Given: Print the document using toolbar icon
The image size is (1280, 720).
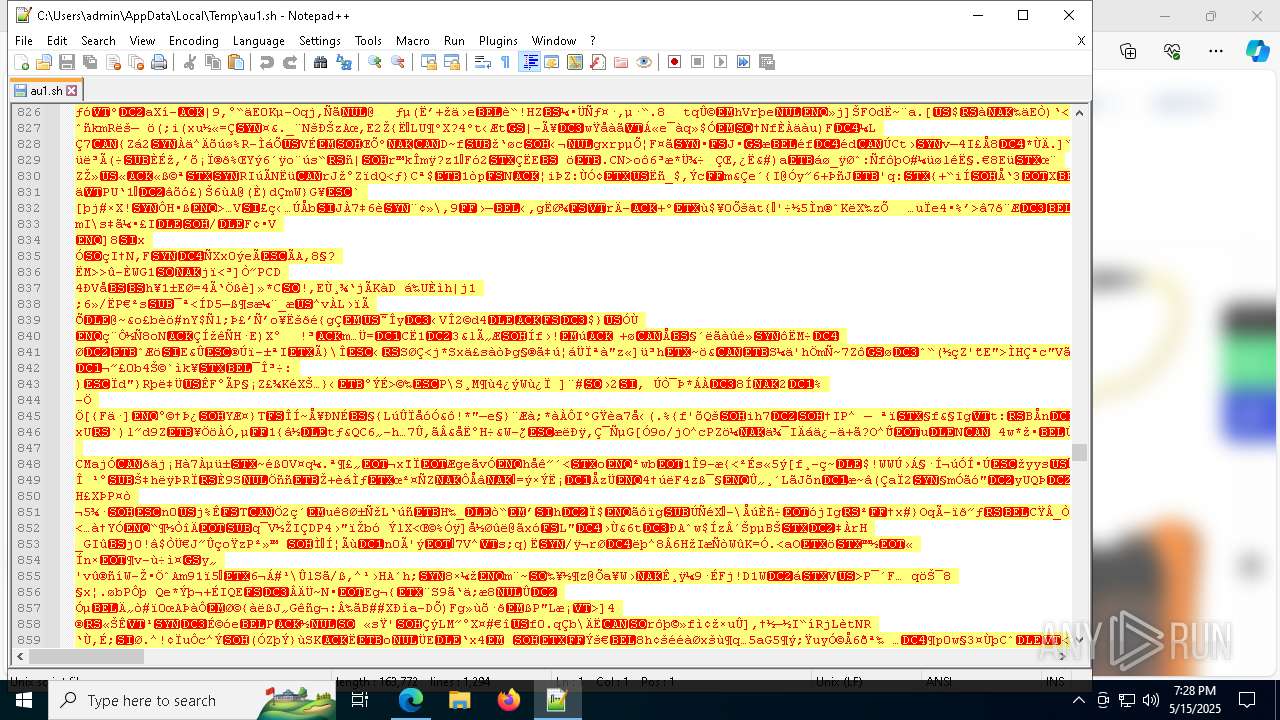Looking at the screenshot, I should coord(159,62).
